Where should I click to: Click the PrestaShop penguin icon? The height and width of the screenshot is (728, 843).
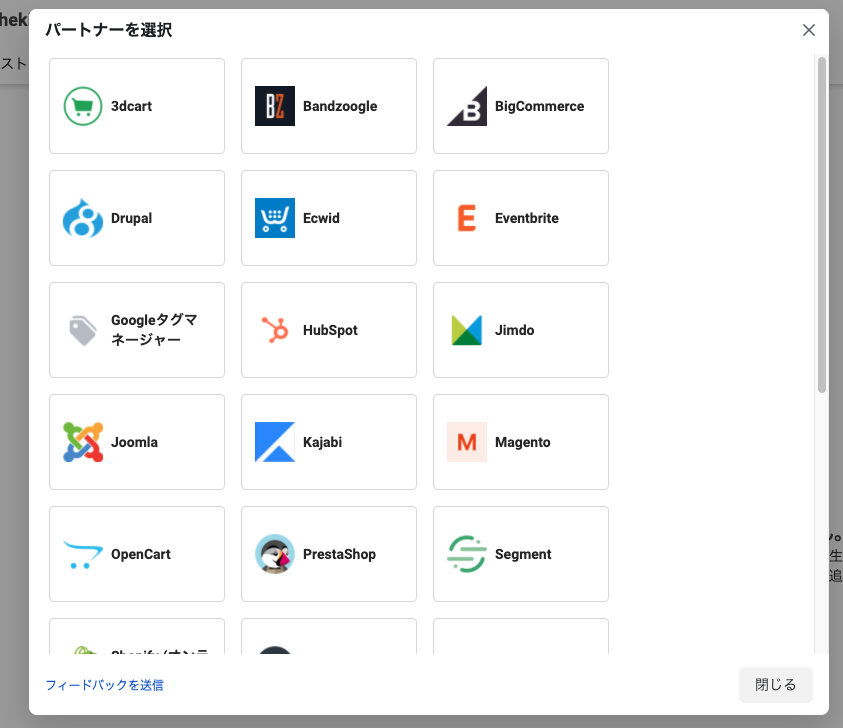click(275, 554)
